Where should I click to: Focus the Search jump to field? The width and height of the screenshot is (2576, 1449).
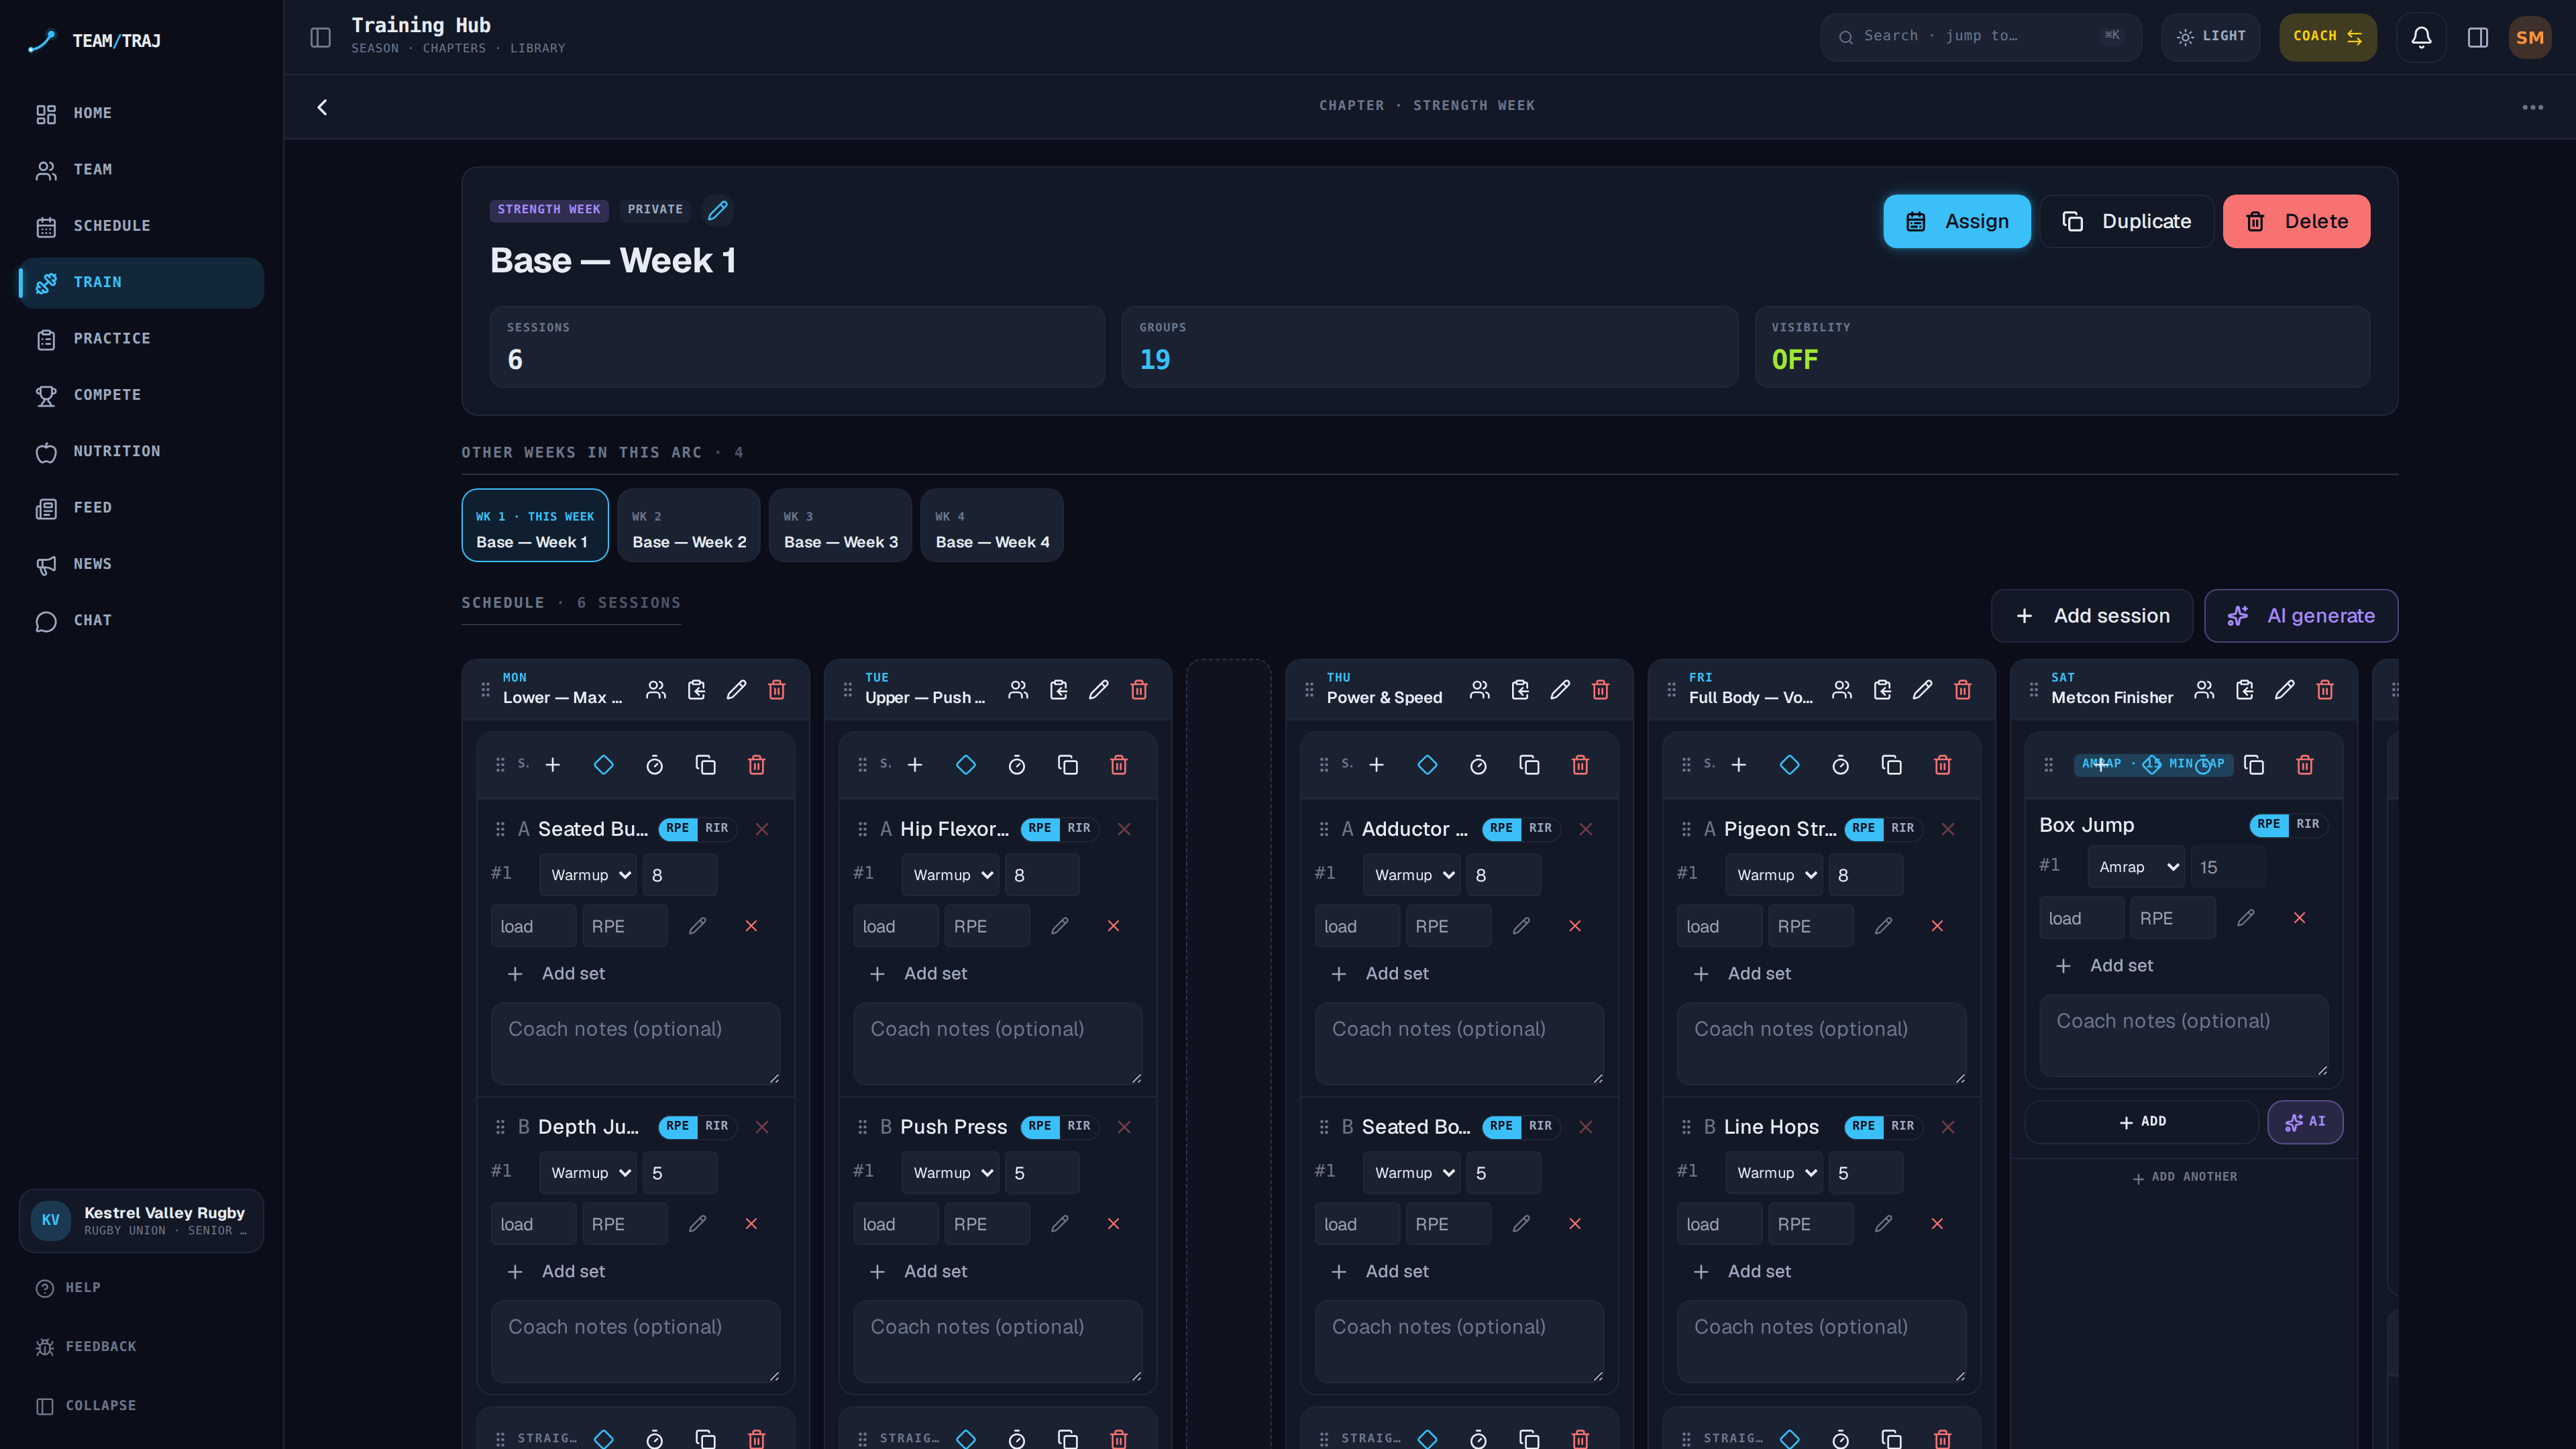[1981, 37]
